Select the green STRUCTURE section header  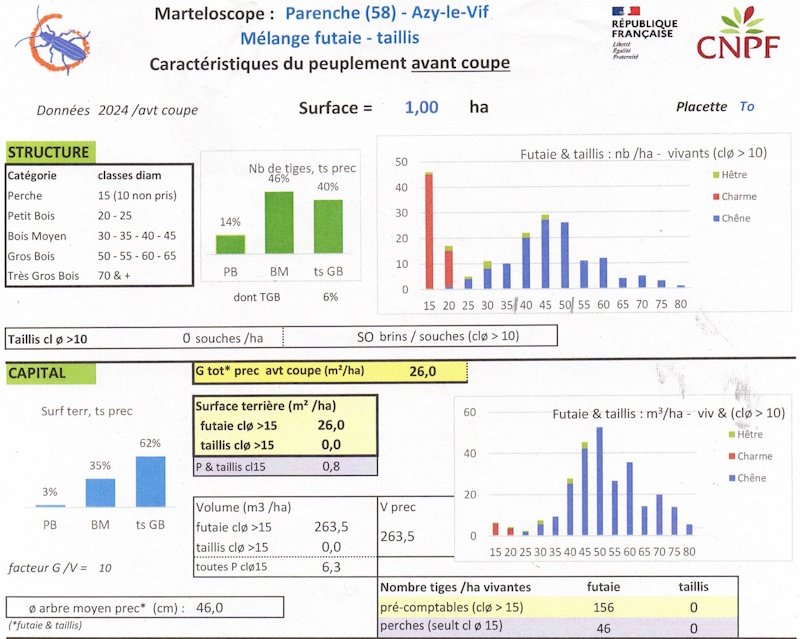click(x=48, y=152)
